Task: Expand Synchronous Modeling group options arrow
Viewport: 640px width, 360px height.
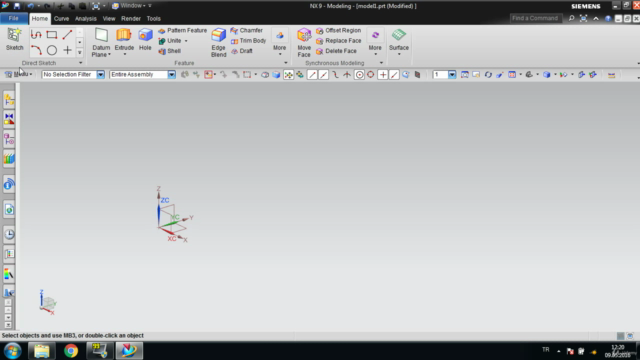Action: click(x=381, y=63)
